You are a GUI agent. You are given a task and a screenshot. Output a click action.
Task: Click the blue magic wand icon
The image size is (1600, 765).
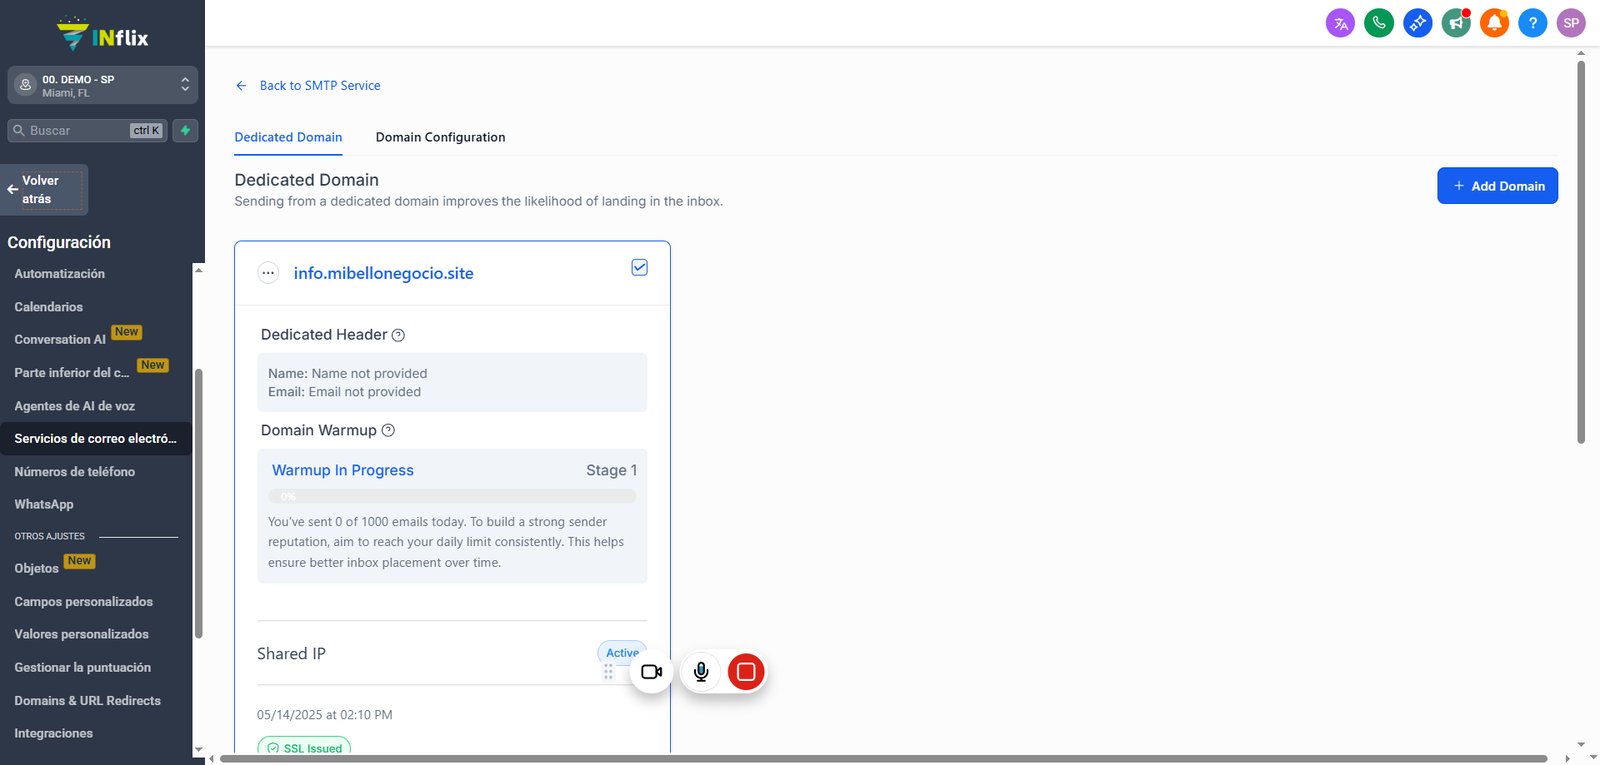(x=1417, y=23)
